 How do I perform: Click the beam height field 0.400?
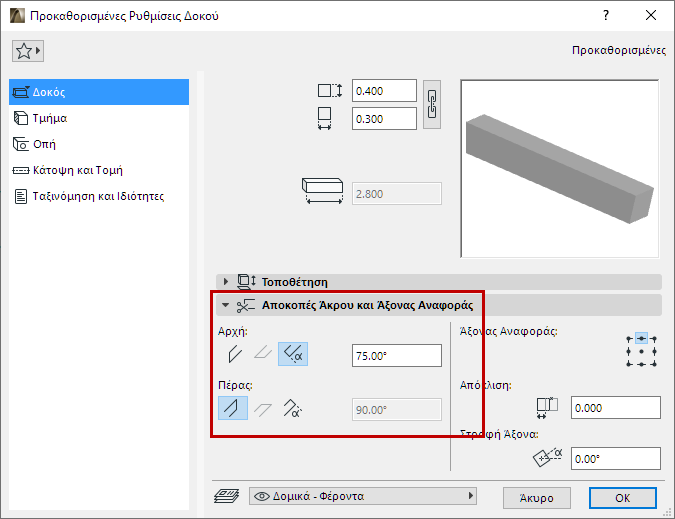384,91
